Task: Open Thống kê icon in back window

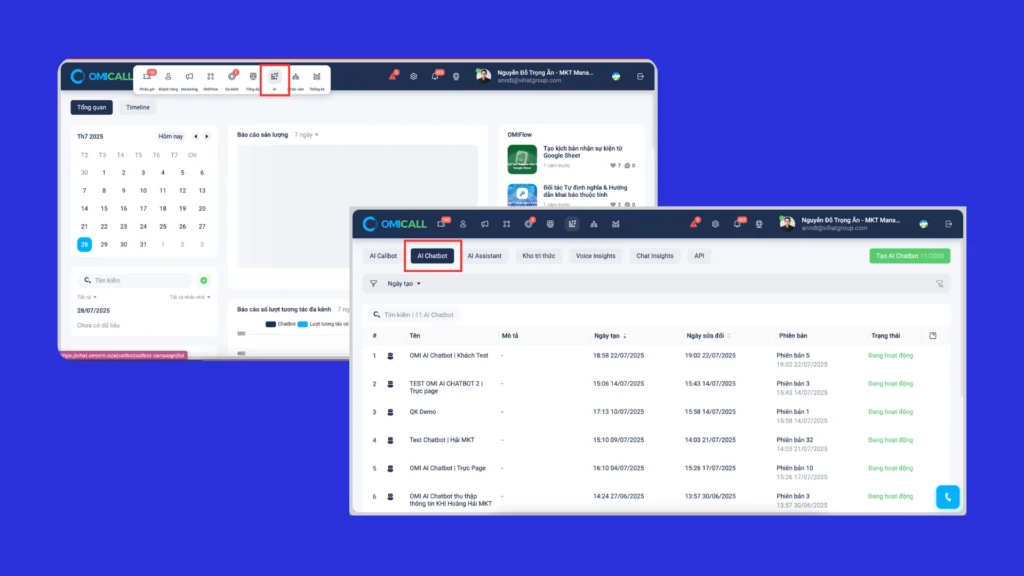Action: (x=317, y=79)
